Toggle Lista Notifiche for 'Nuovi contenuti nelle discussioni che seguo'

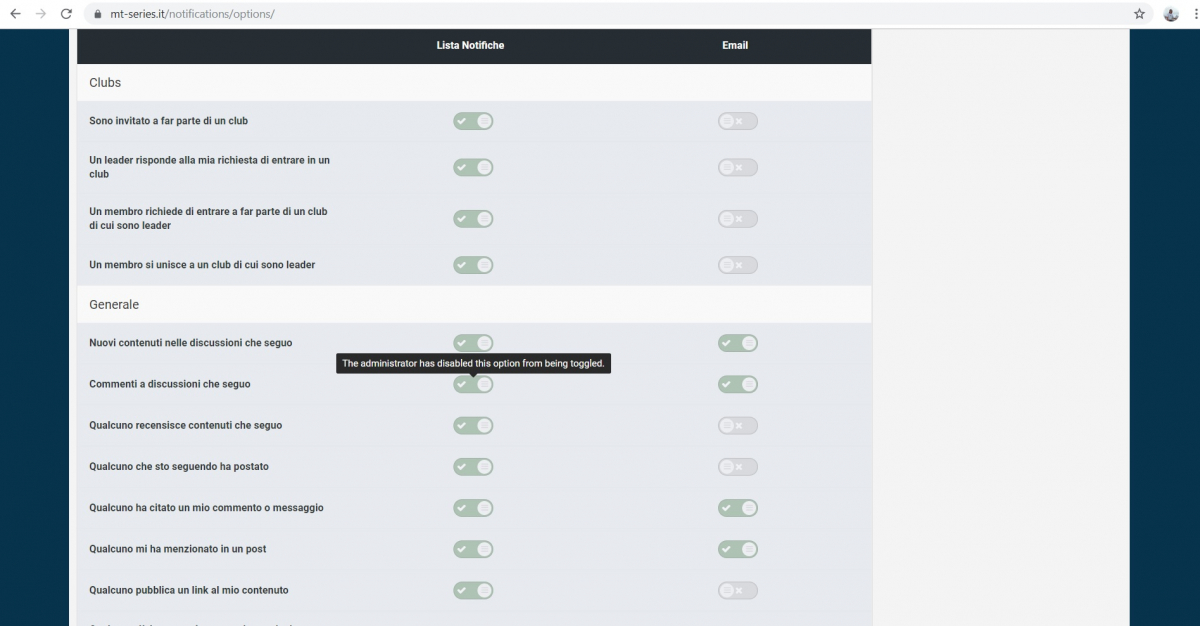pyautogui.click(x=473, y=343)
